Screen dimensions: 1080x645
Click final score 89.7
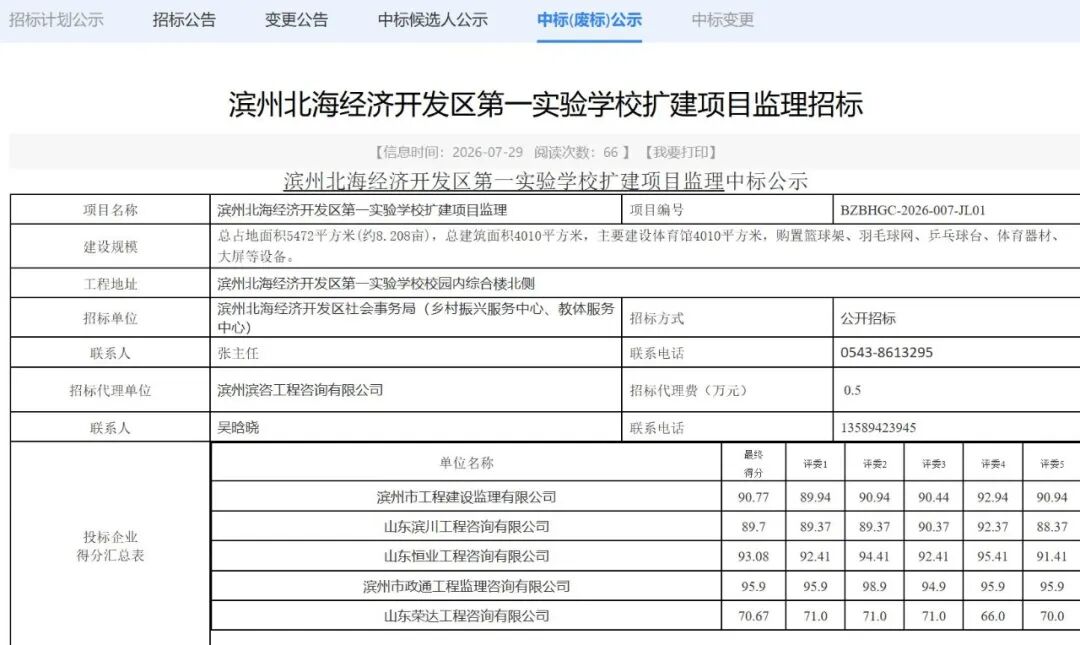pyautogui.click(x=754, y=526)
